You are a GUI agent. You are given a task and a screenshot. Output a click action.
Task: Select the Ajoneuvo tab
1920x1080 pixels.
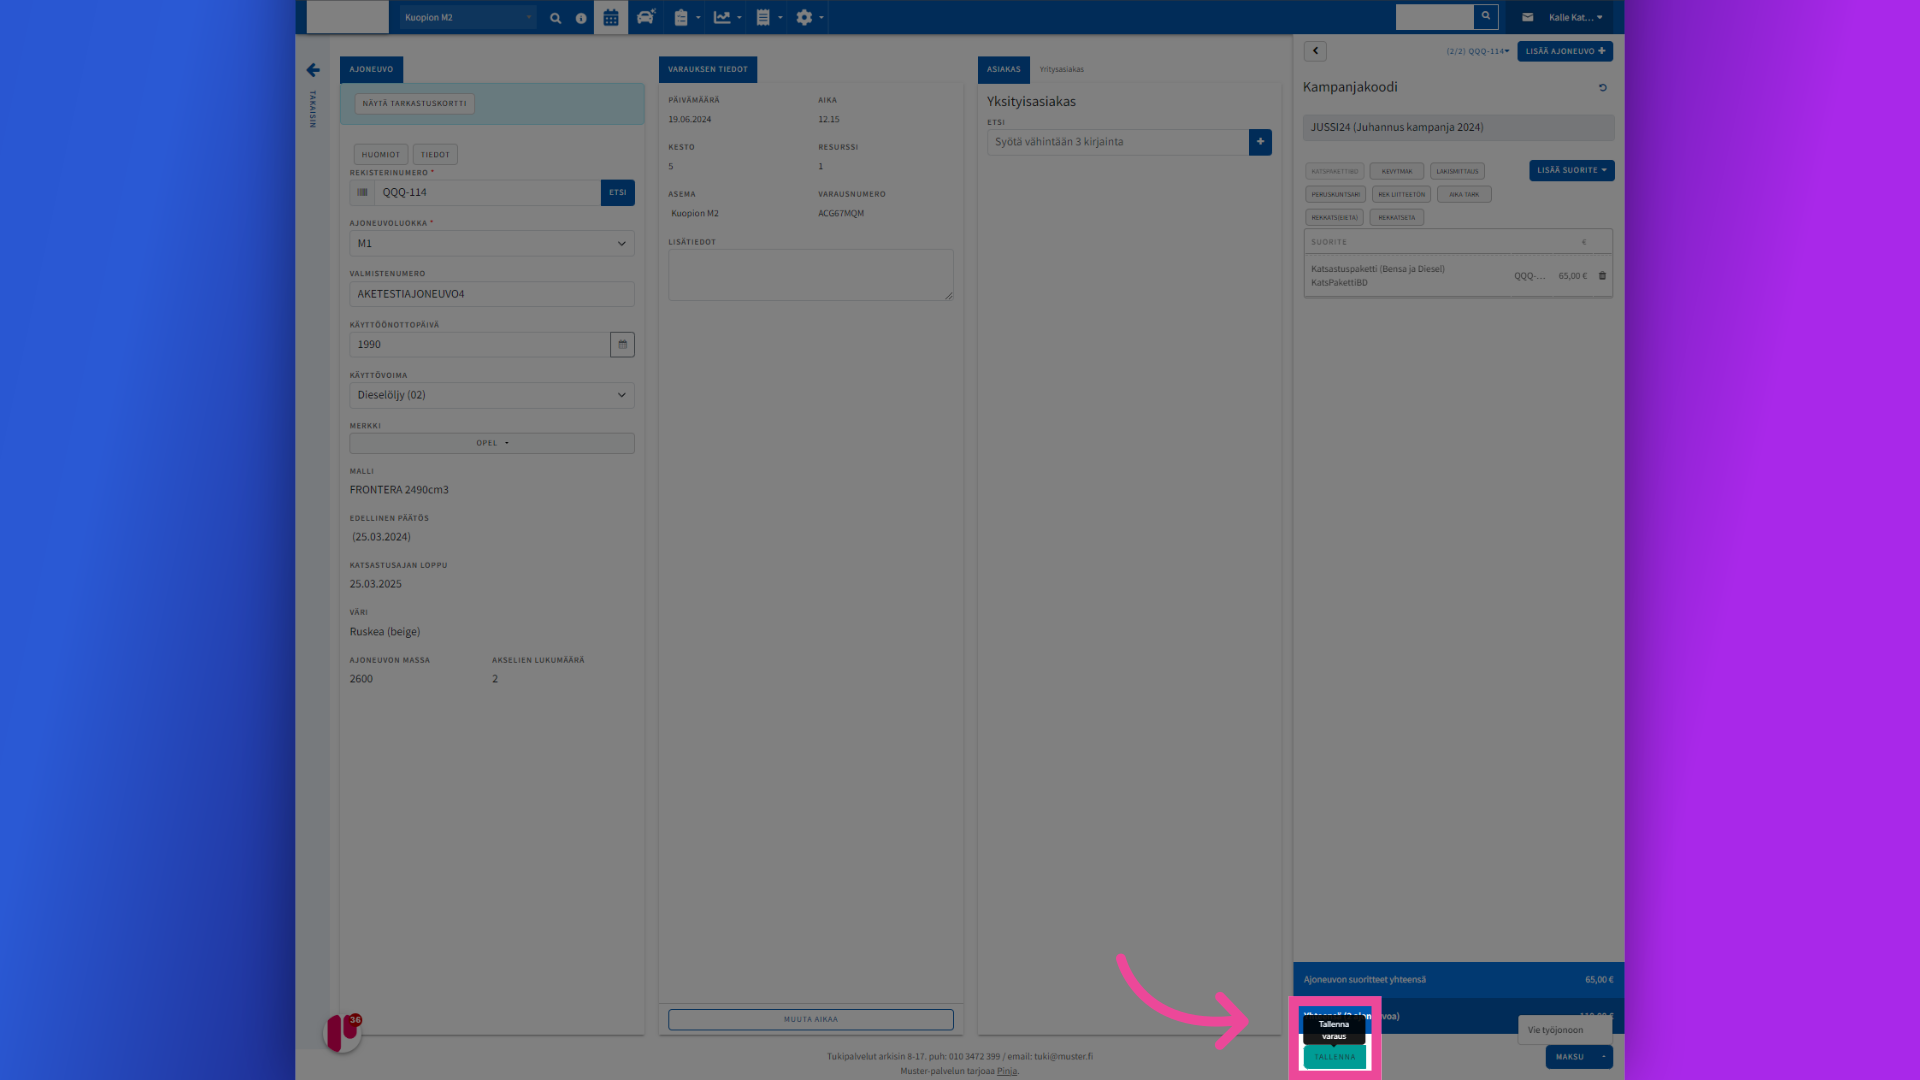[x=371, y=70]
